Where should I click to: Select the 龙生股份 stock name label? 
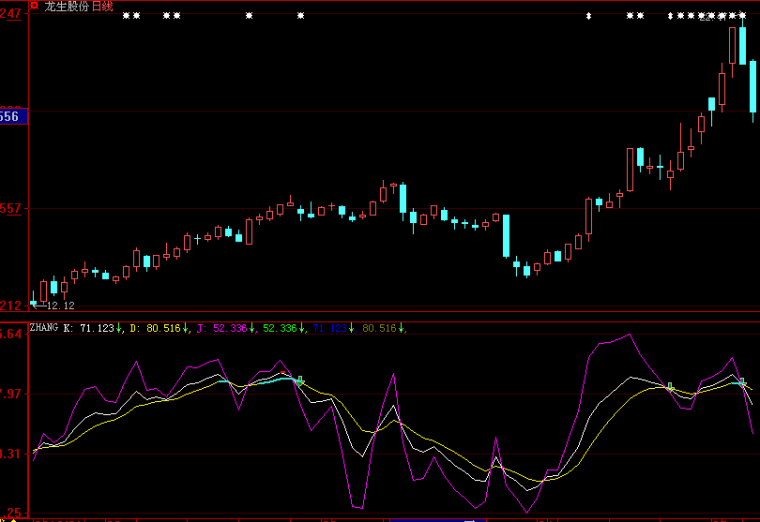[x=66, y=6]
